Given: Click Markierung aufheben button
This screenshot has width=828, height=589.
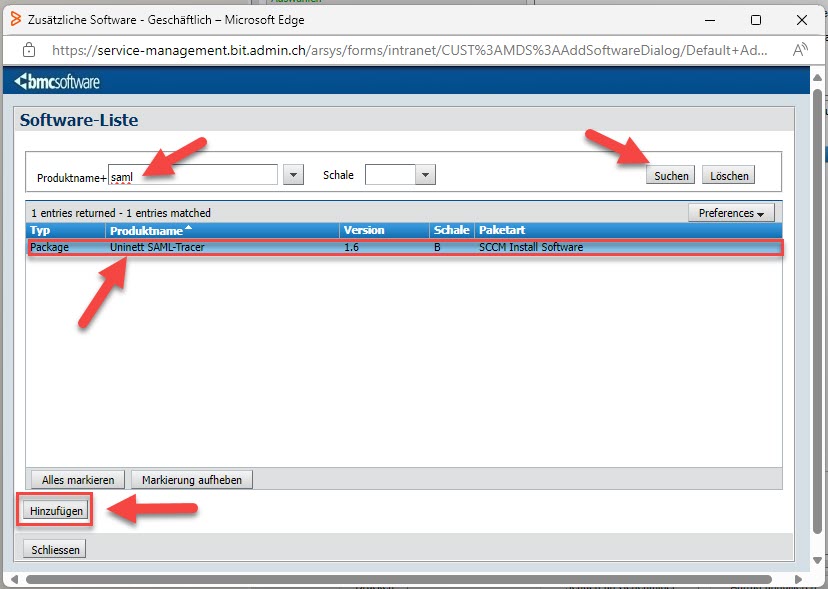Looking at the screenshot, I should (192, 480).
